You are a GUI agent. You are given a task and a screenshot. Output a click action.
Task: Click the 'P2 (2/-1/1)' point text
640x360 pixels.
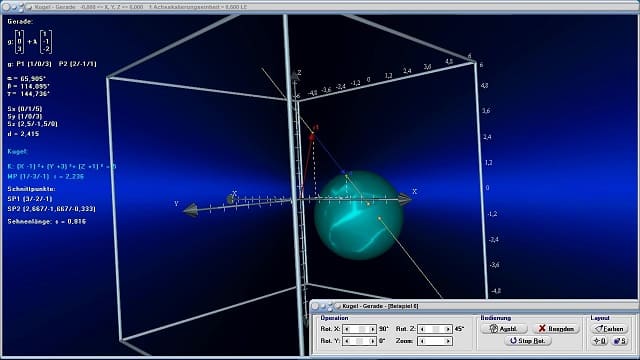[78, 64]
